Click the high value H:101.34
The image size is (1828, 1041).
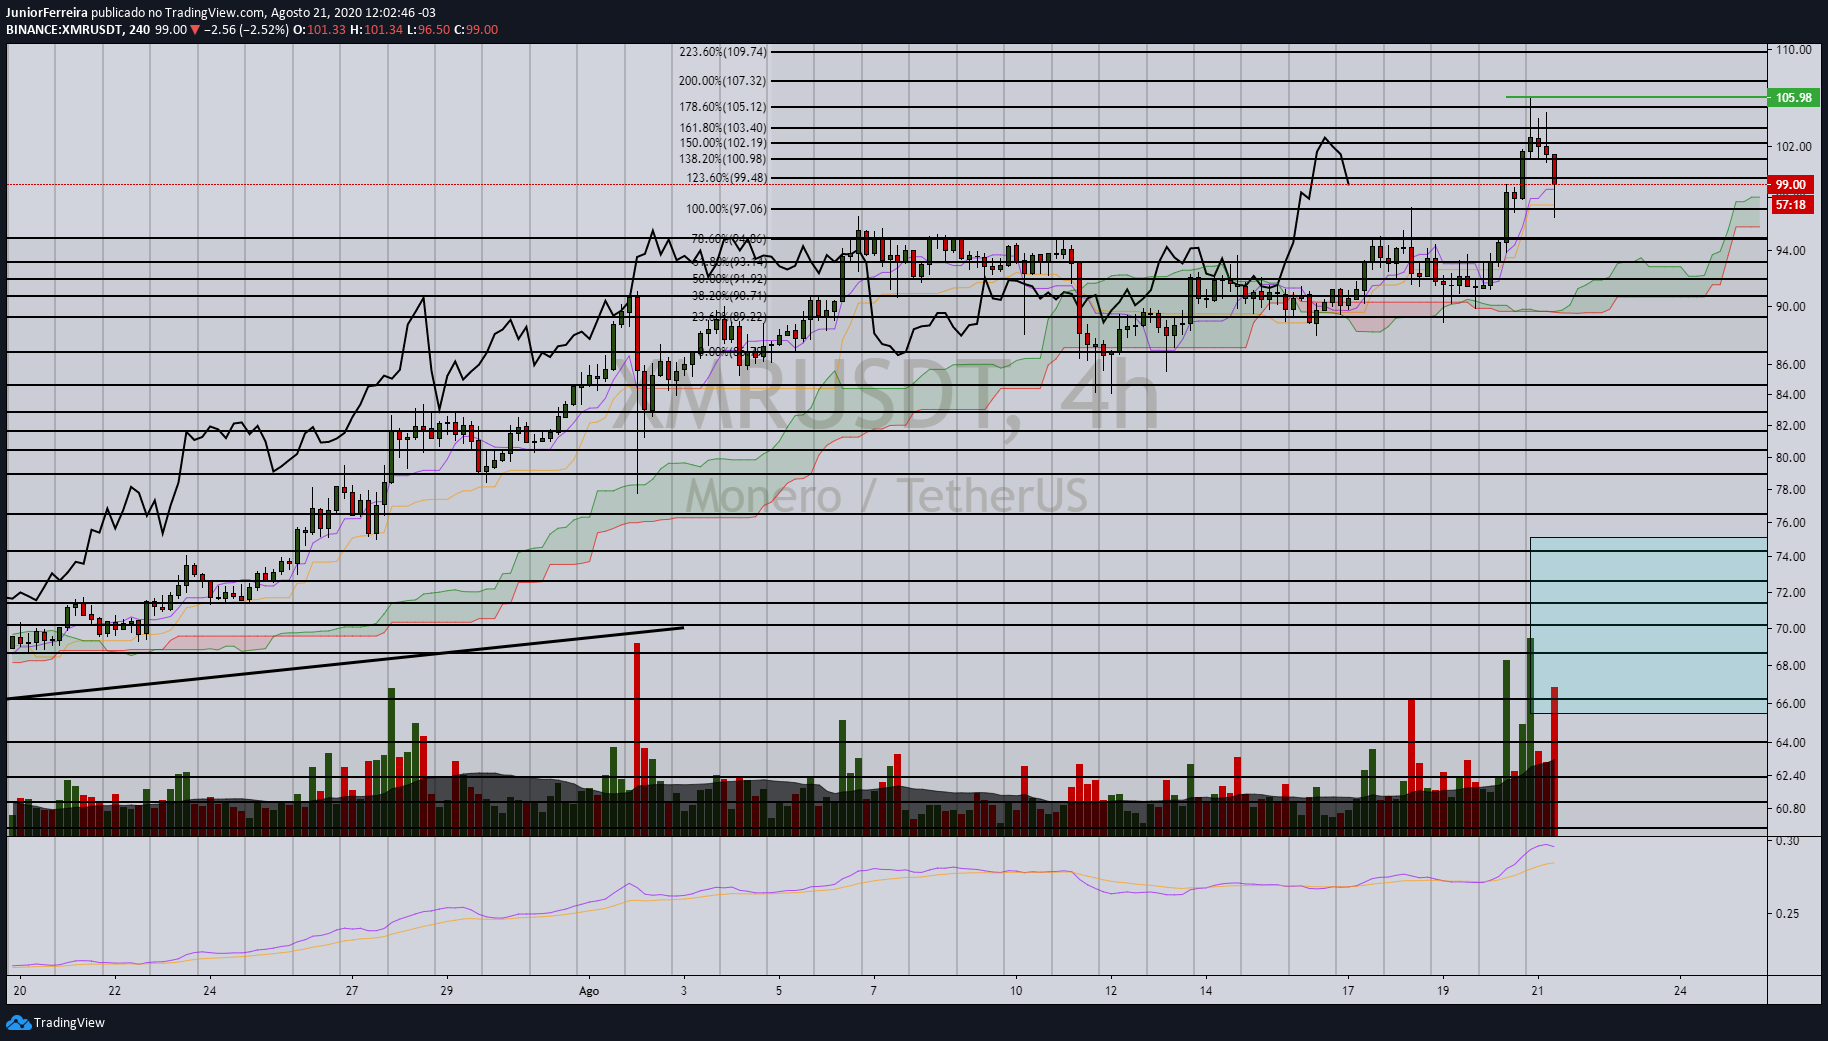(x=376, y=30)
